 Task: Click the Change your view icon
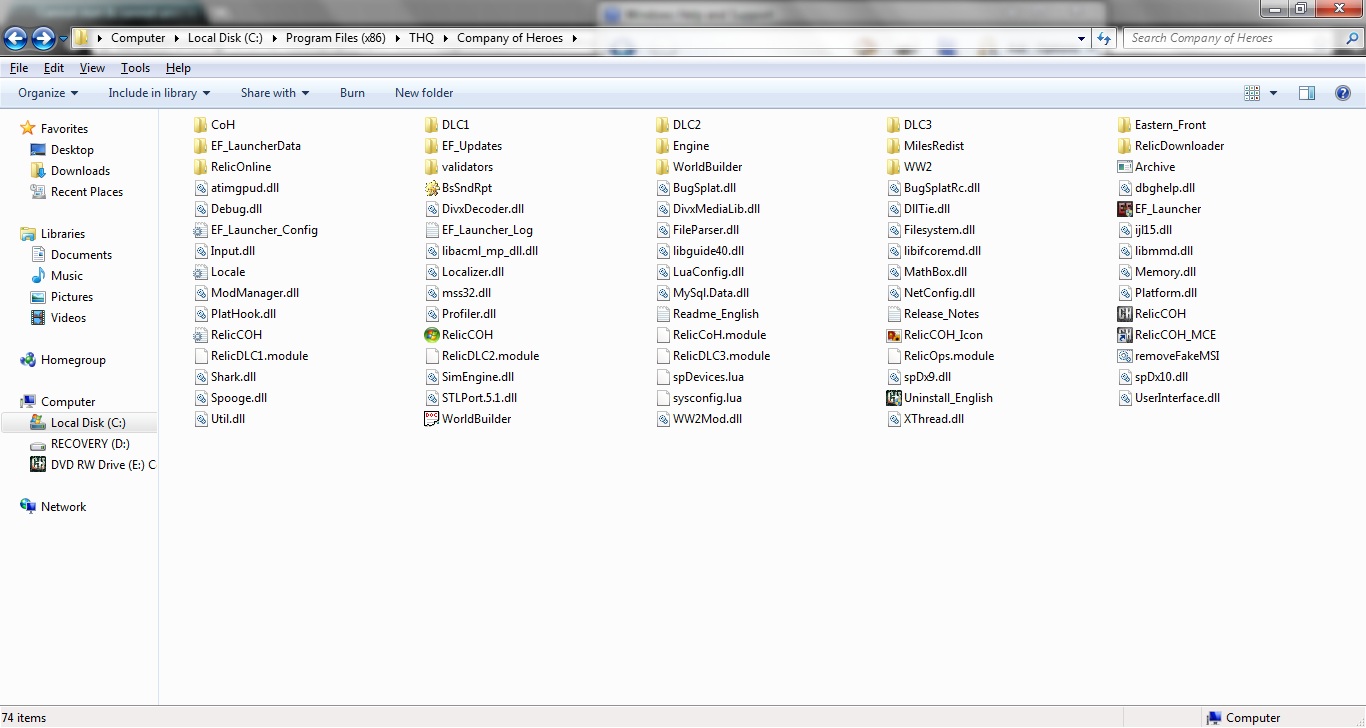(1252, 93)
